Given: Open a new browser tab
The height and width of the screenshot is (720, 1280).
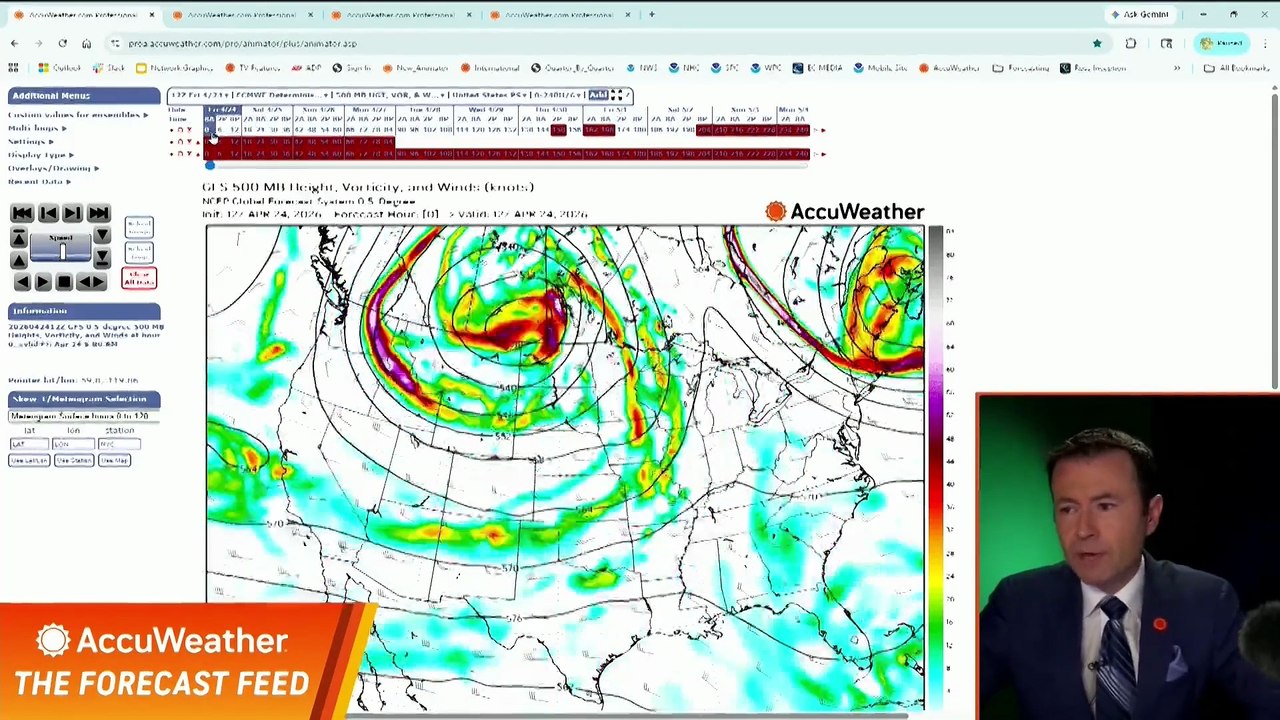Looking at the screenshot, I should pos(651,15).
